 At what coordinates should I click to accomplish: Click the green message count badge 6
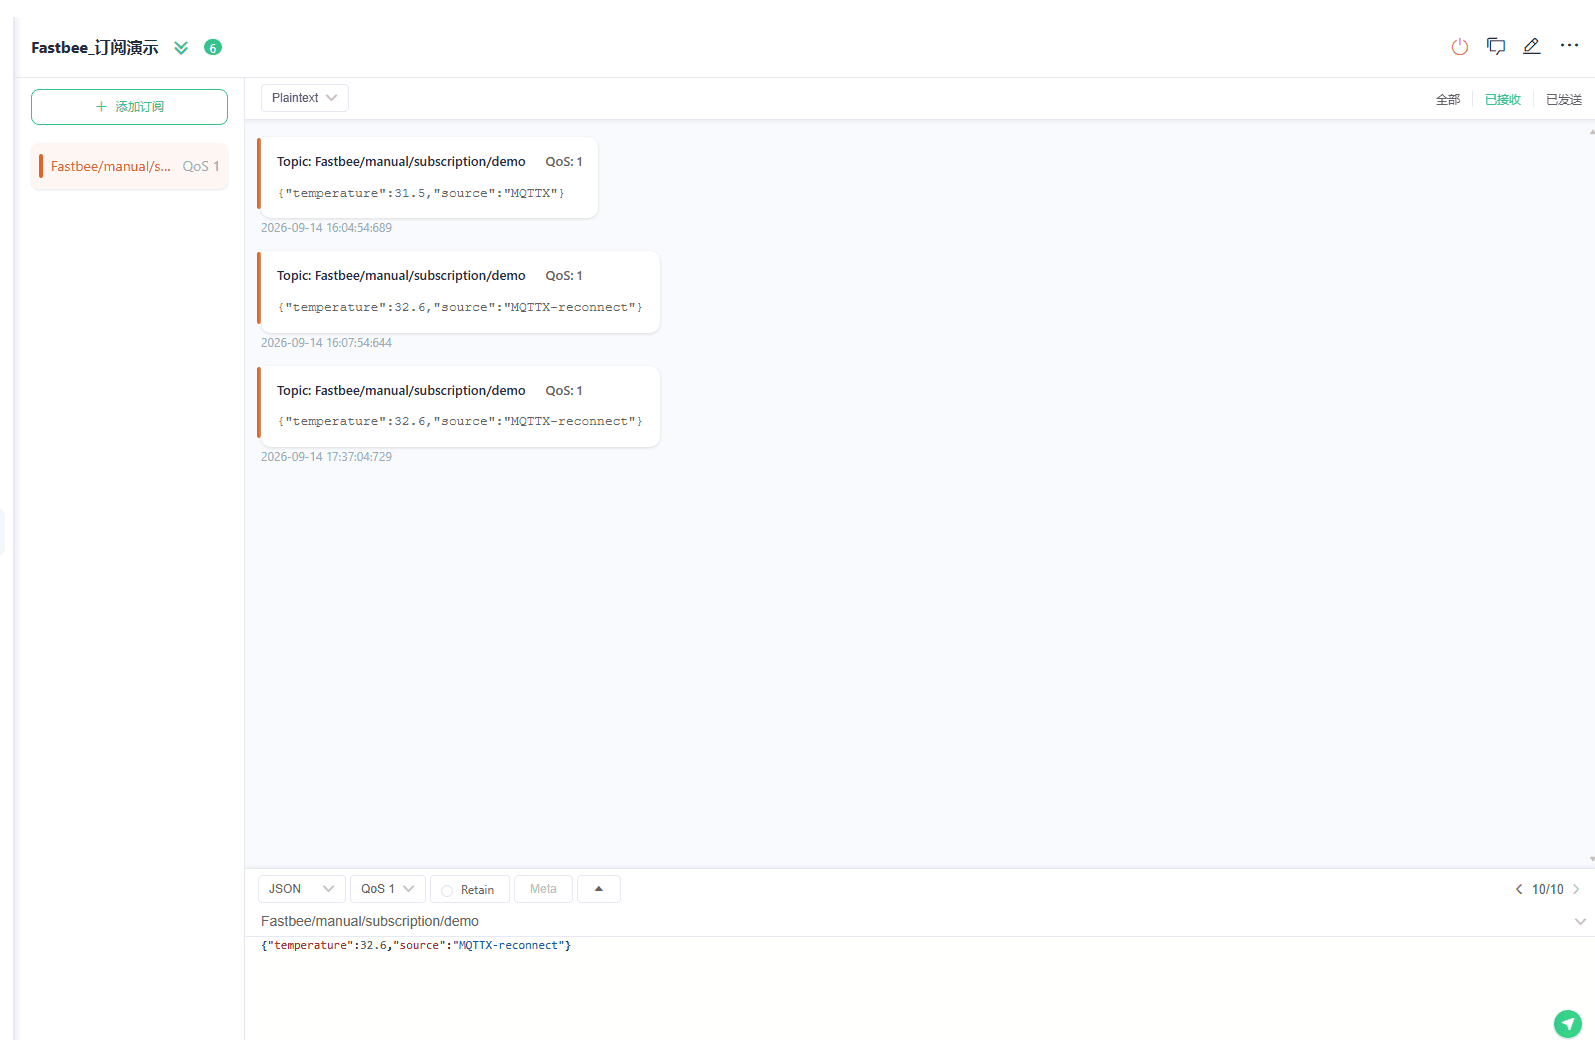point(213,47)
